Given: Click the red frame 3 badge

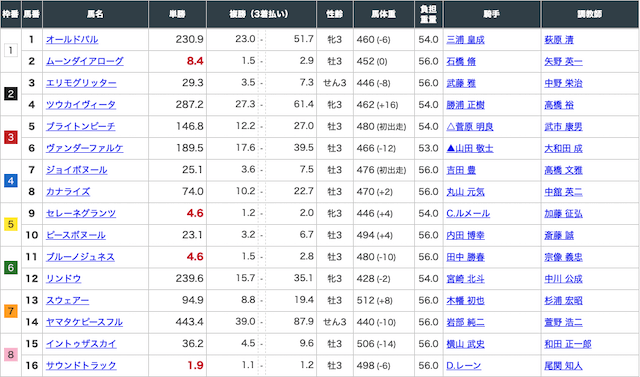Looking at the screenshot, I should pos(11,137).
